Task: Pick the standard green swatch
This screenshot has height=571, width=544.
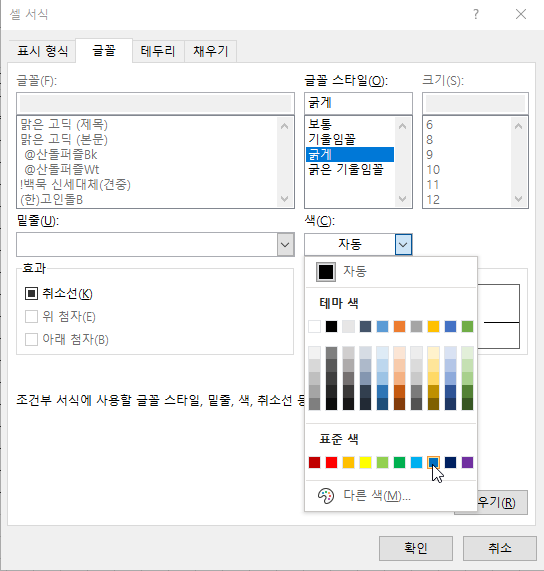Action: [x=399, y=462]
